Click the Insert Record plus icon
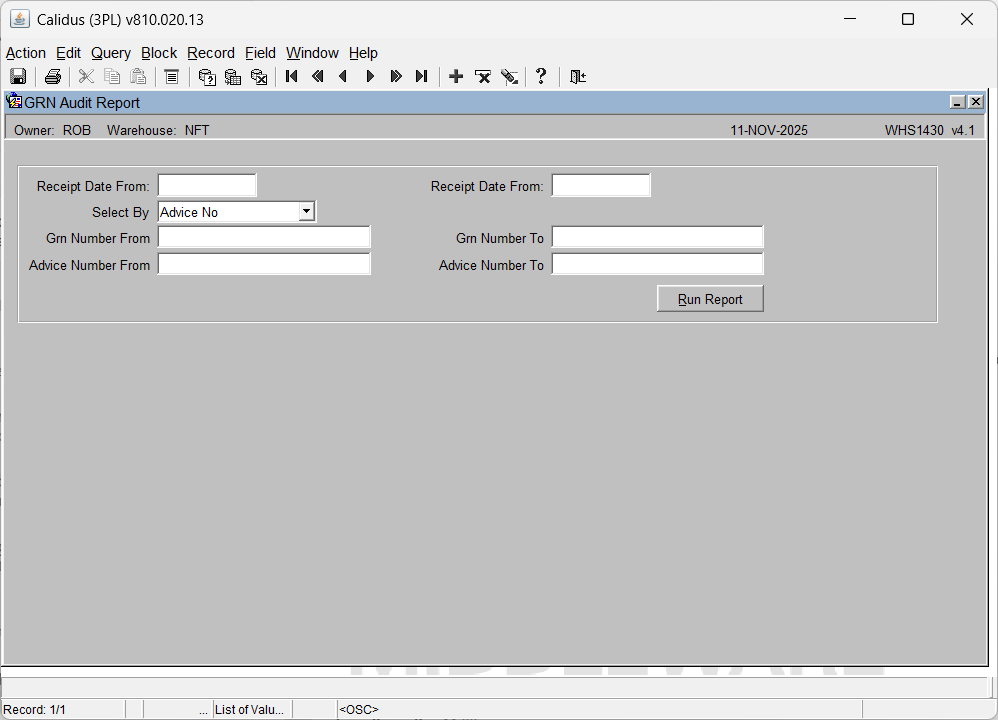998x720 pixels. 456,77
